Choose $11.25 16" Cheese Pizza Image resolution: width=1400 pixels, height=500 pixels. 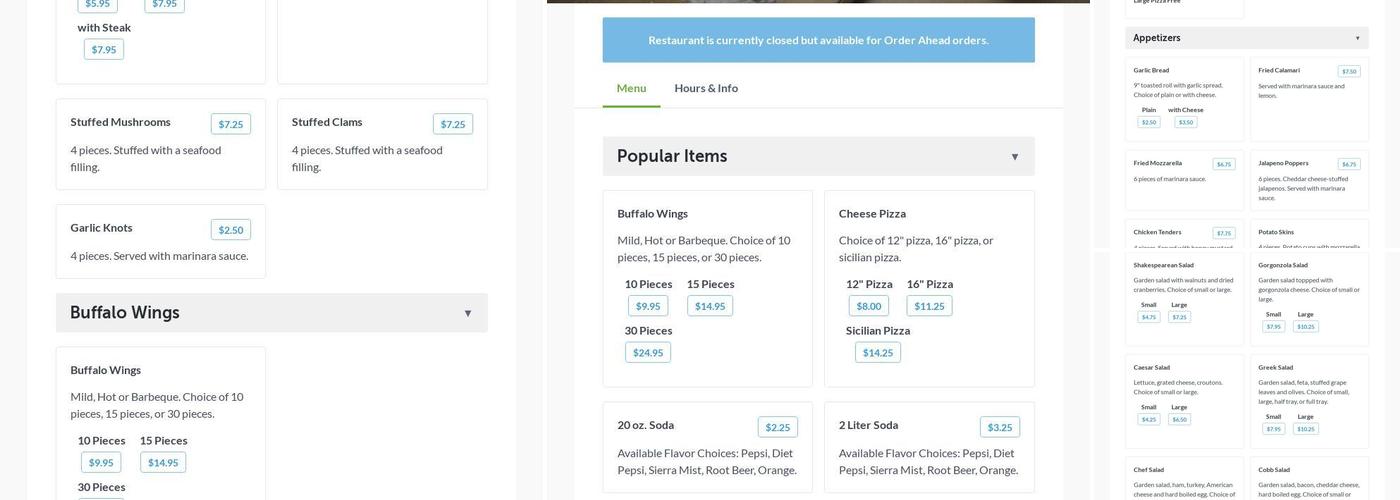click(x=929, y=306)
